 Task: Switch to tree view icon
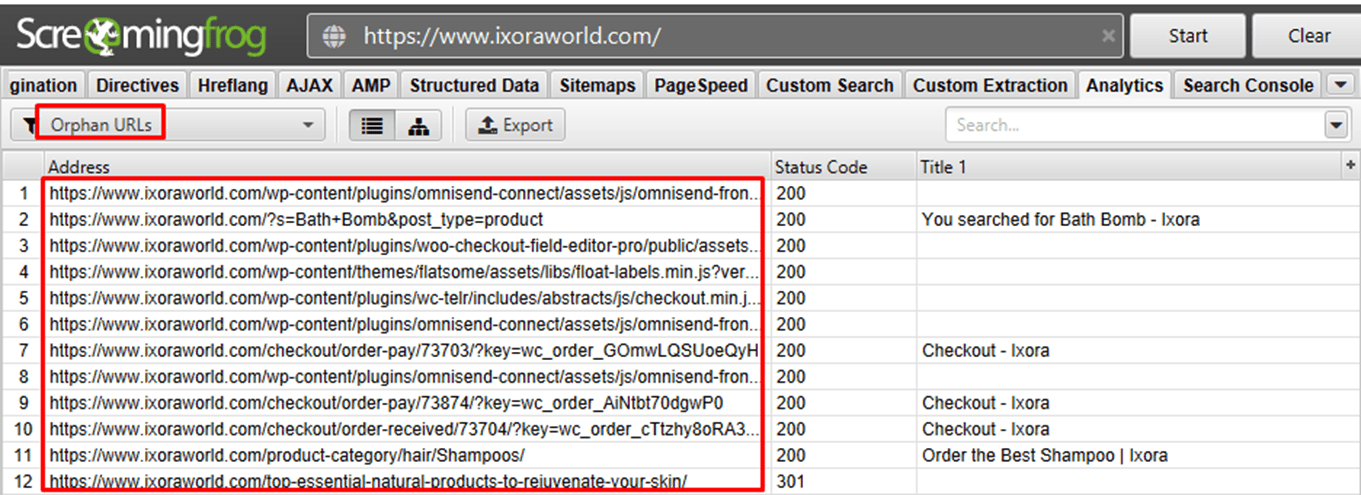click(419, 125)
